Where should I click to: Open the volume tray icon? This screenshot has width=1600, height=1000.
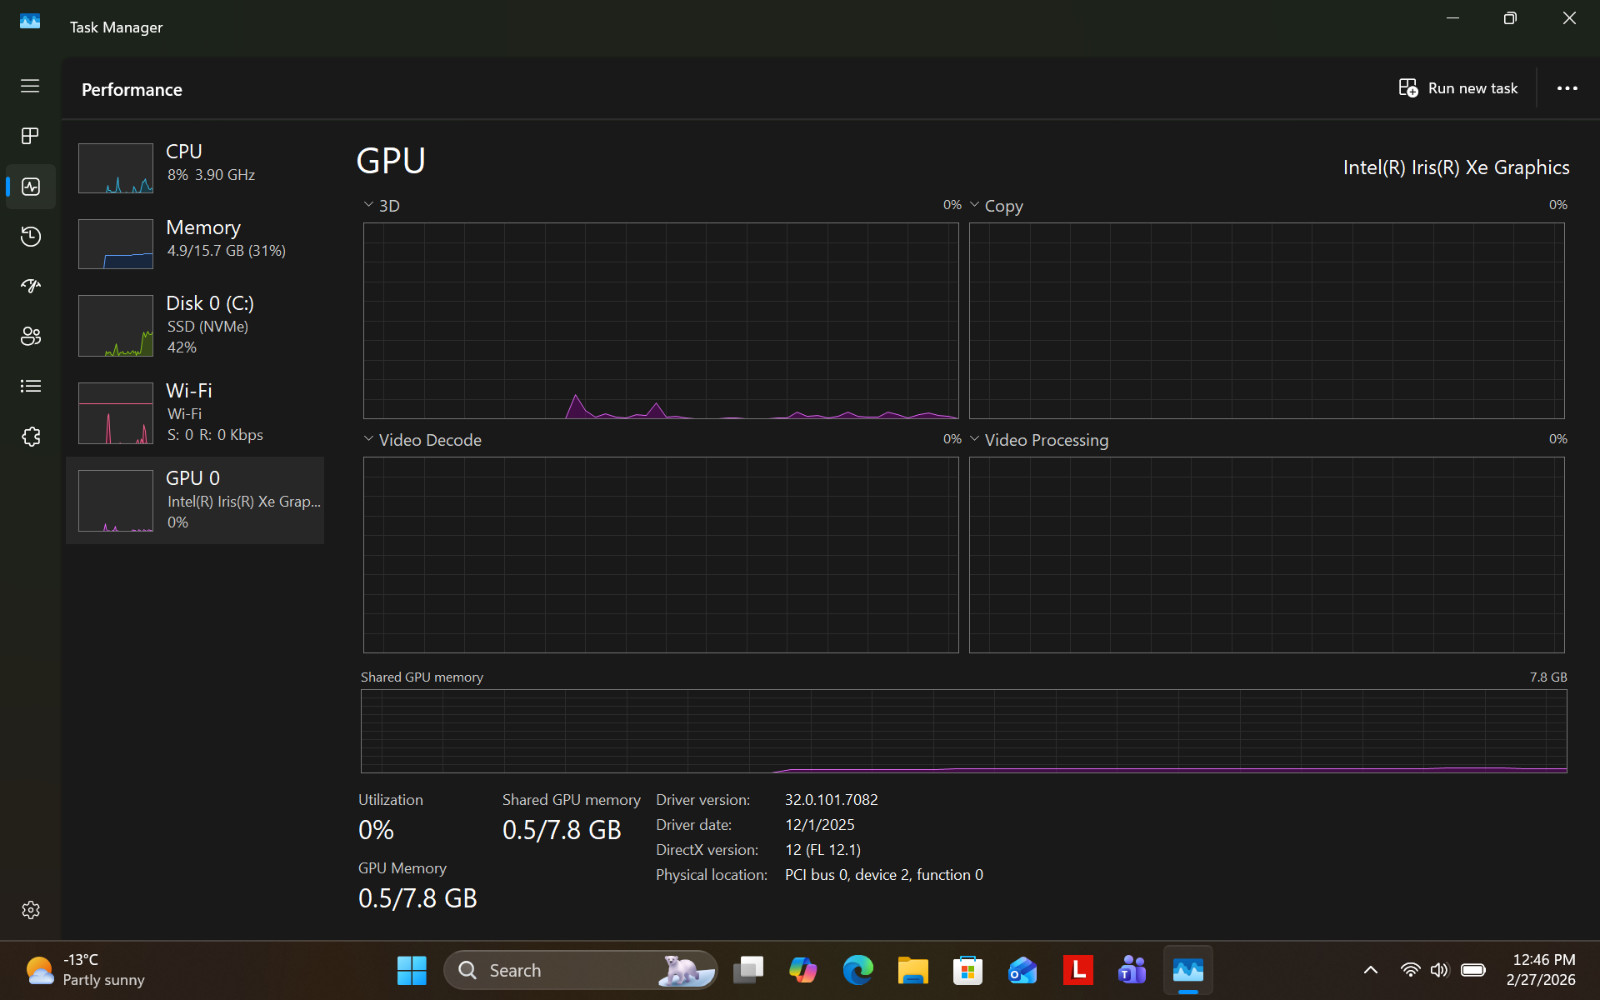pos(1439,970)
